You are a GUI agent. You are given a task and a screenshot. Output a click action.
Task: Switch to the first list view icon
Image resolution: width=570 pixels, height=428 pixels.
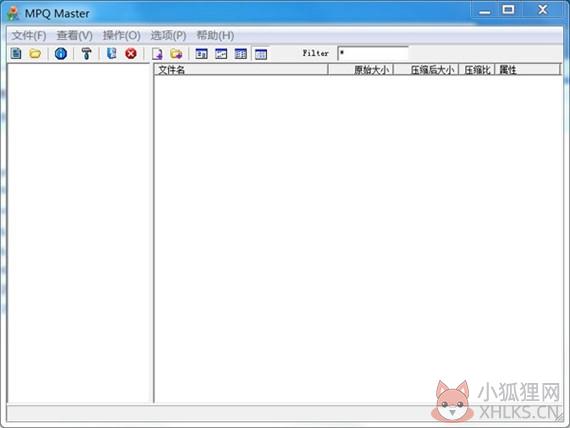(202, 54)
